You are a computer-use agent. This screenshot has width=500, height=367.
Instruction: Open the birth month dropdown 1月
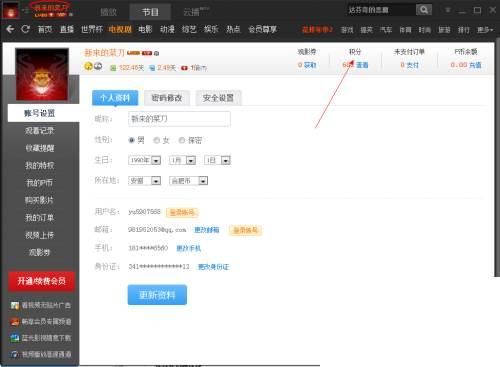coord(182,160)
